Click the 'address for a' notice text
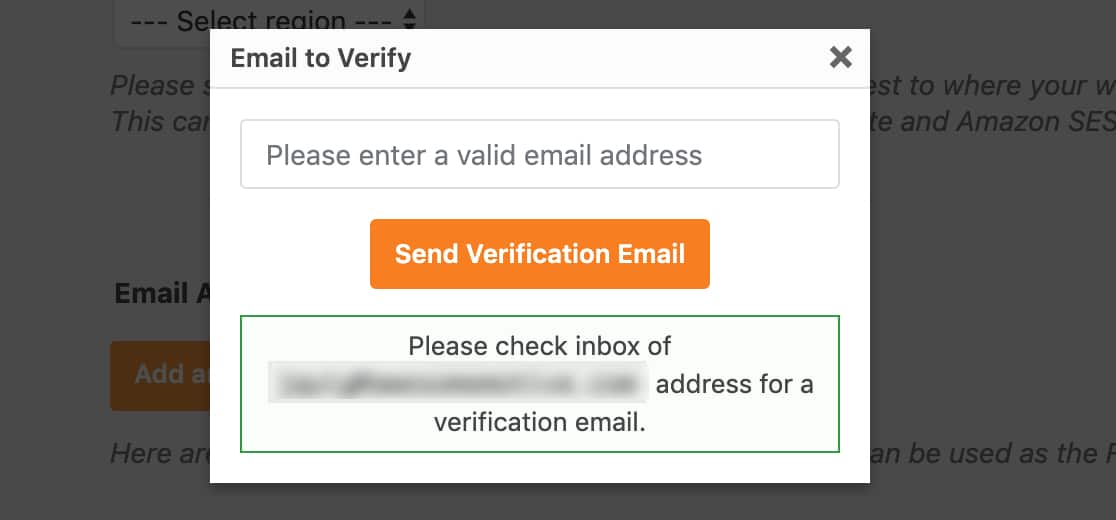Image resolution: width=1116 pixels, height=520 pixels. (734, 384)
